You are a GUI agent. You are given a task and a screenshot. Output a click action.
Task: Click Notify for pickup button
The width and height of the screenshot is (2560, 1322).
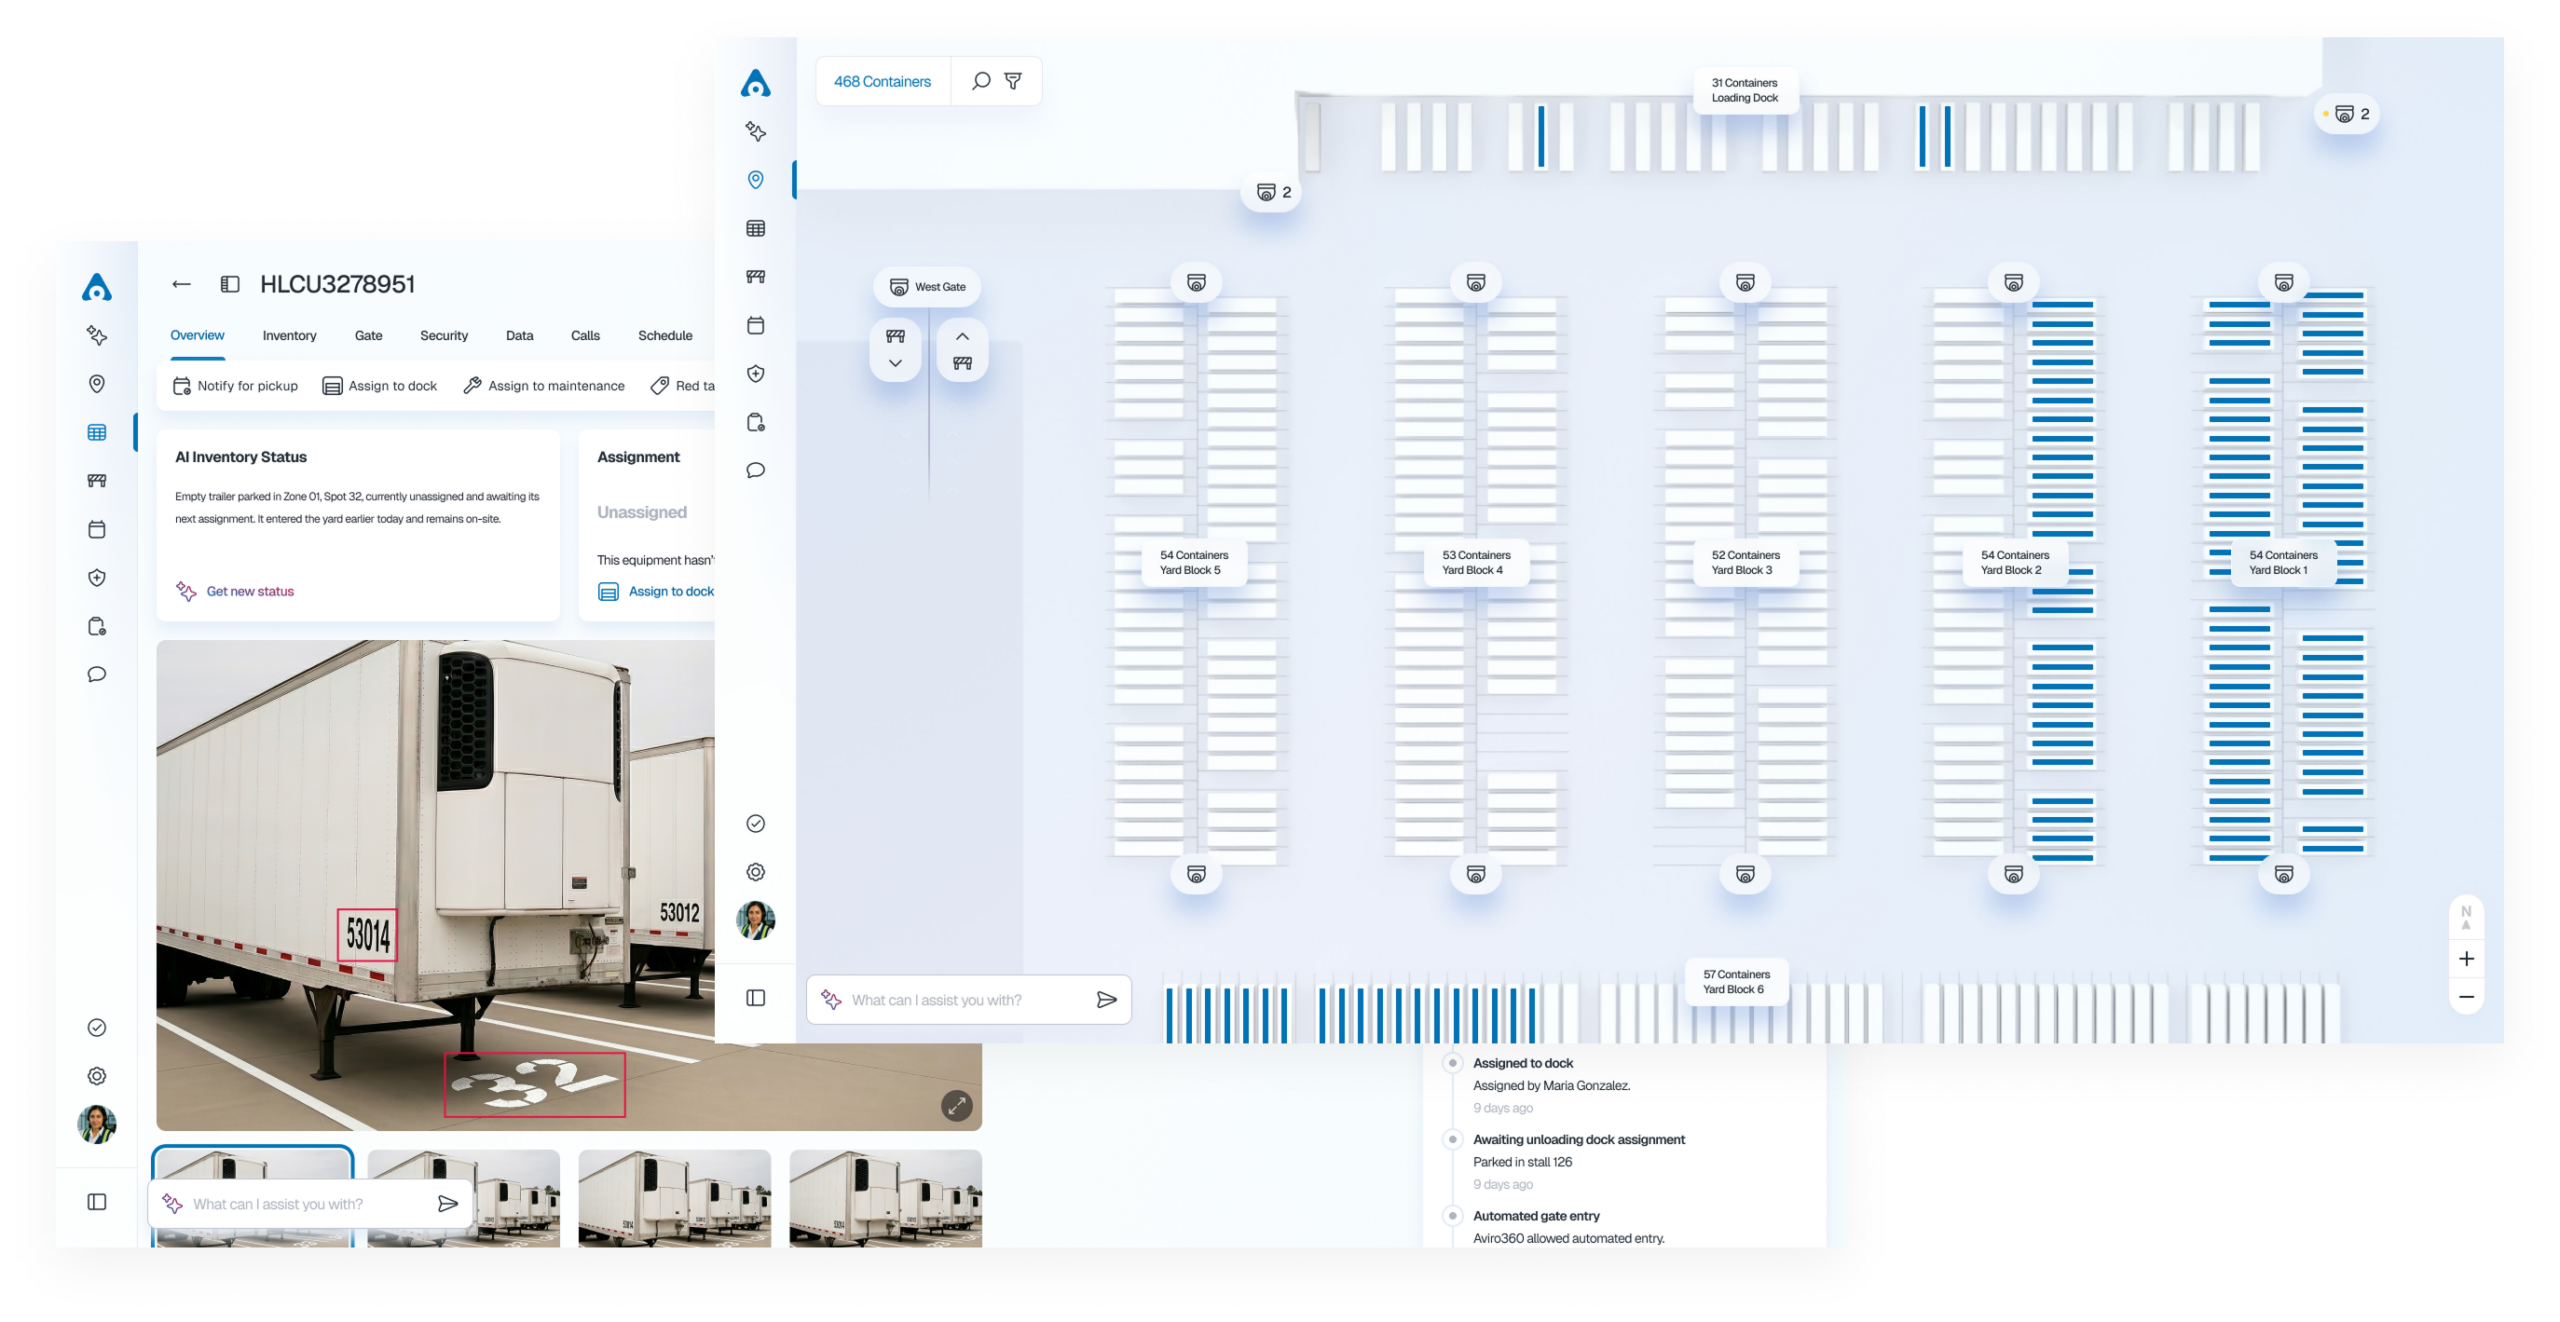[236, 386]
